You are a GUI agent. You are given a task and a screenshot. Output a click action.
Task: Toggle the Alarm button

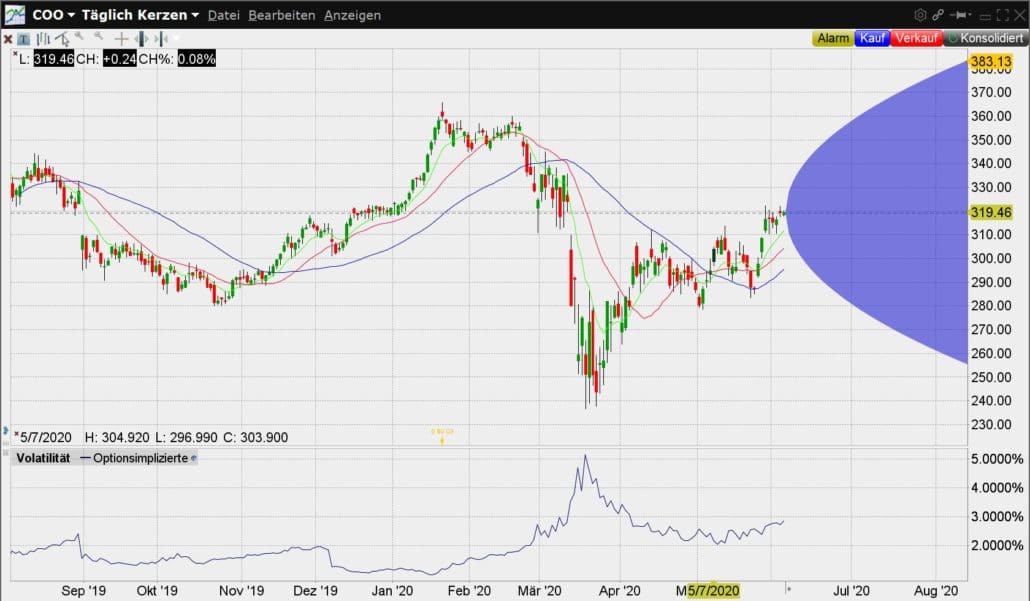[834, 38]
